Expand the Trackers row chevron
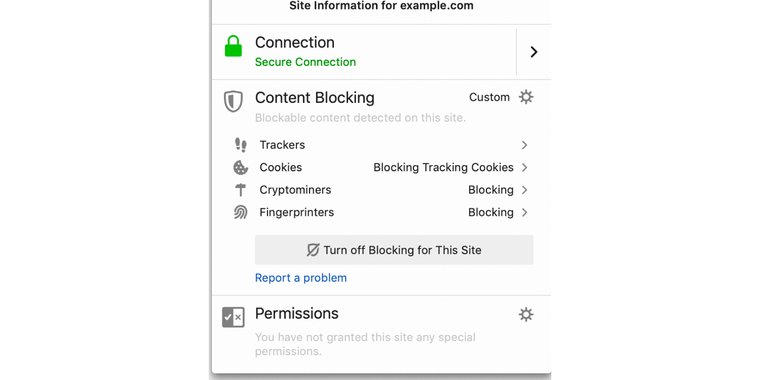This screenshot has width=760, height=380. (x=524, y=145)
